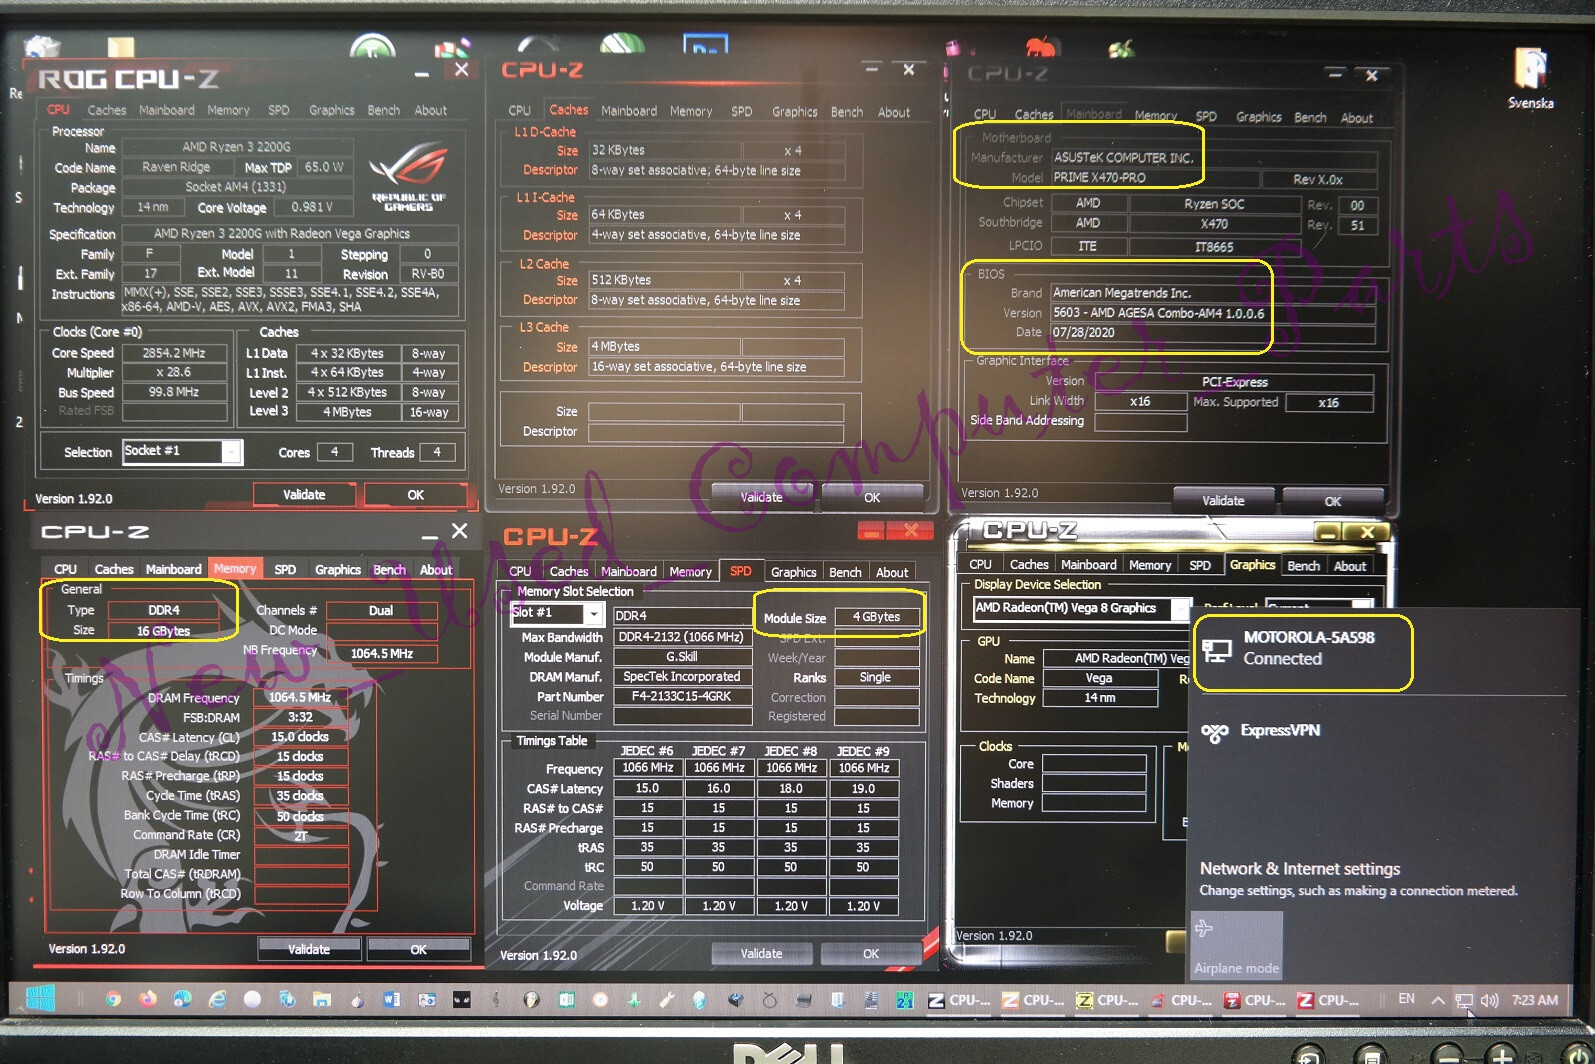The height and width of the screenshot is (1064, 1595).
Task: Click the Code Name Raven Ridge field
Action: (176, 168)
